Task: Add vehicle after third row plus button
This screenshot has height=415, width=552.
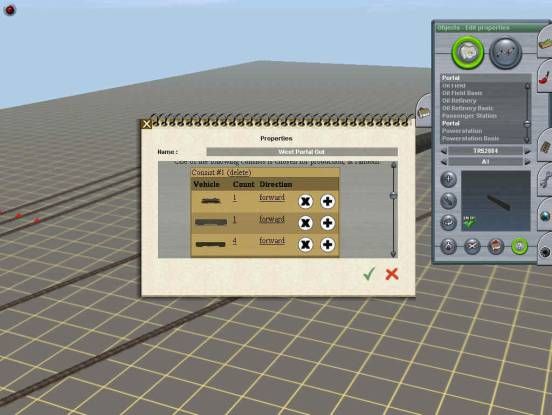Action: pyautogui.click(x=327, y=245)
